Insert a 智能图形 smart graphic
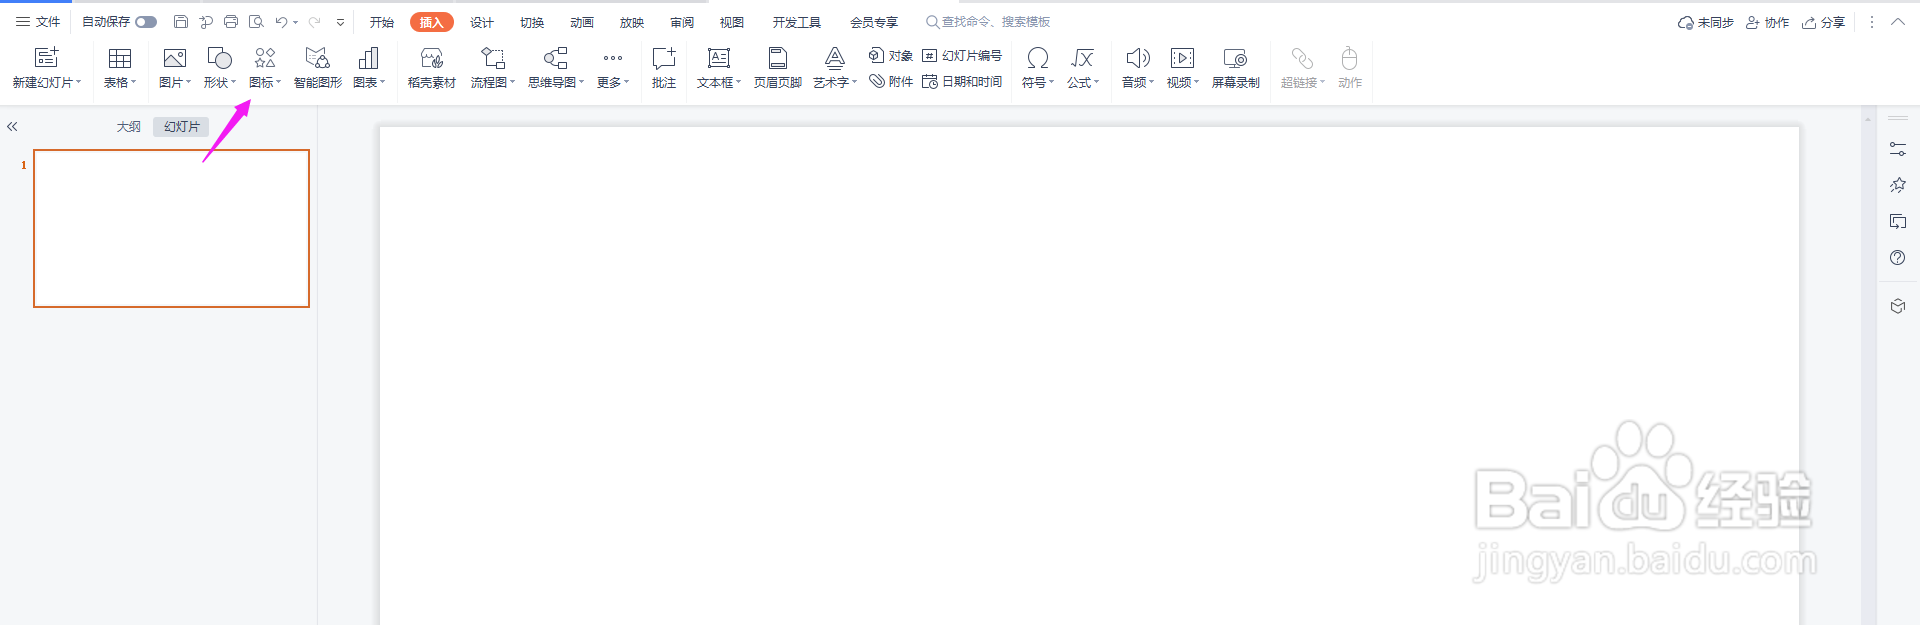 (x=318, y=69)
